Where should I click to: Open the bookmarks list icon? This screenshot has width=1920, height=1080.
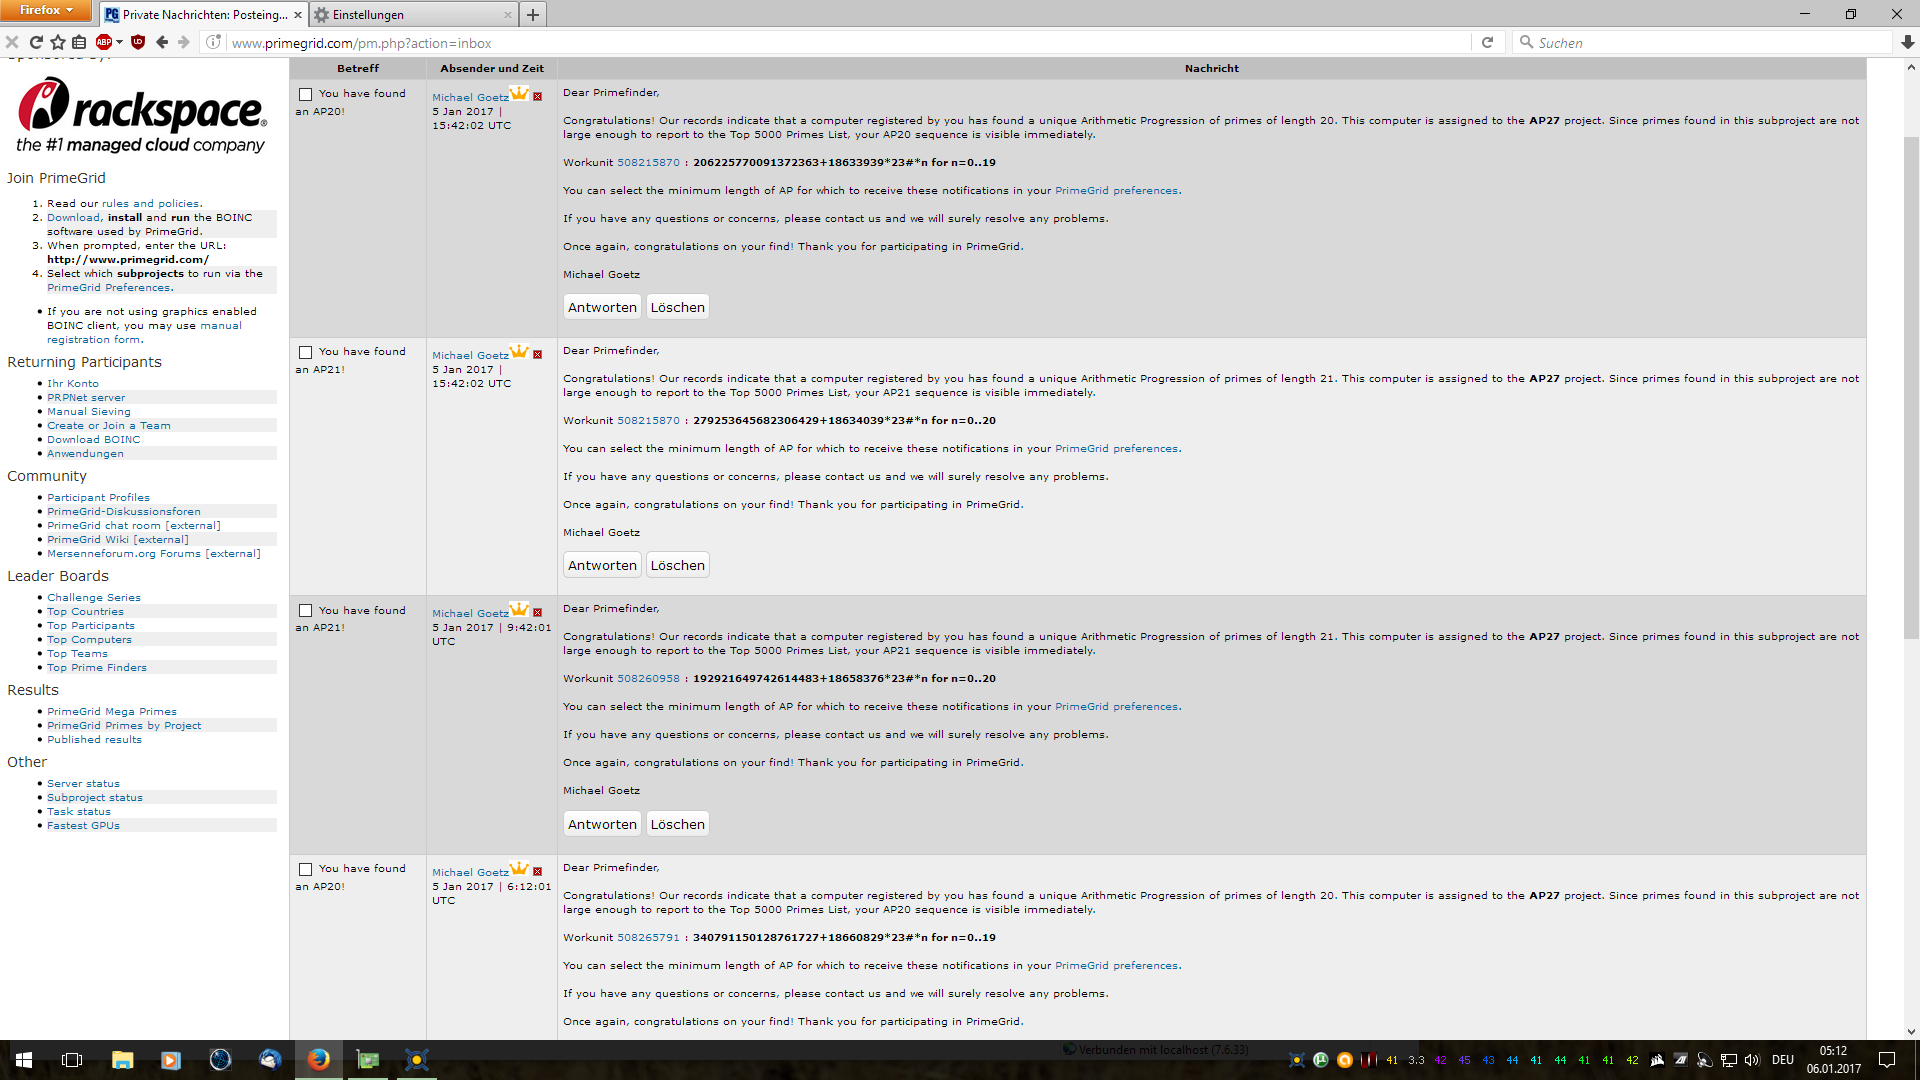[79, 42]
